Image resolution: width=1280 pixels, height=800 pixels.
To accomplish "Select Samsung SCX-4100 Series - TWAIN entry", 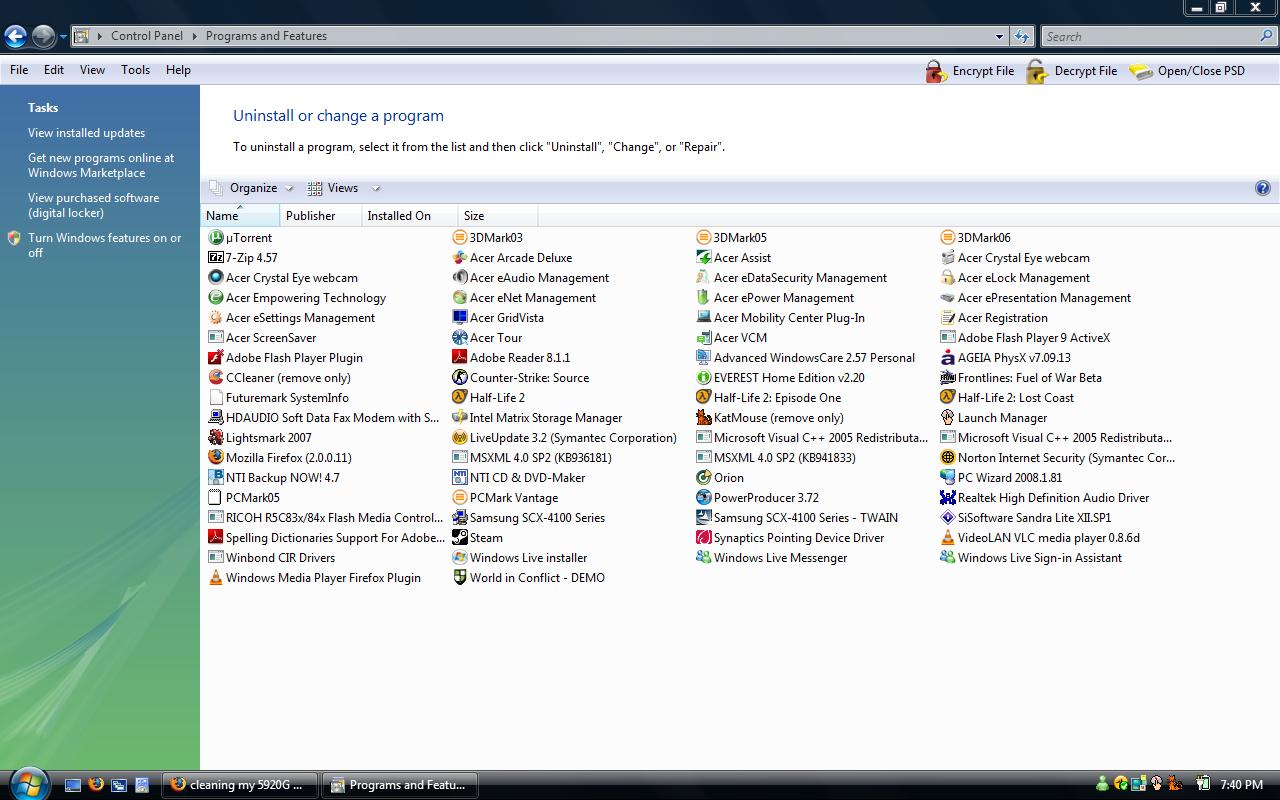I will 797,518.
